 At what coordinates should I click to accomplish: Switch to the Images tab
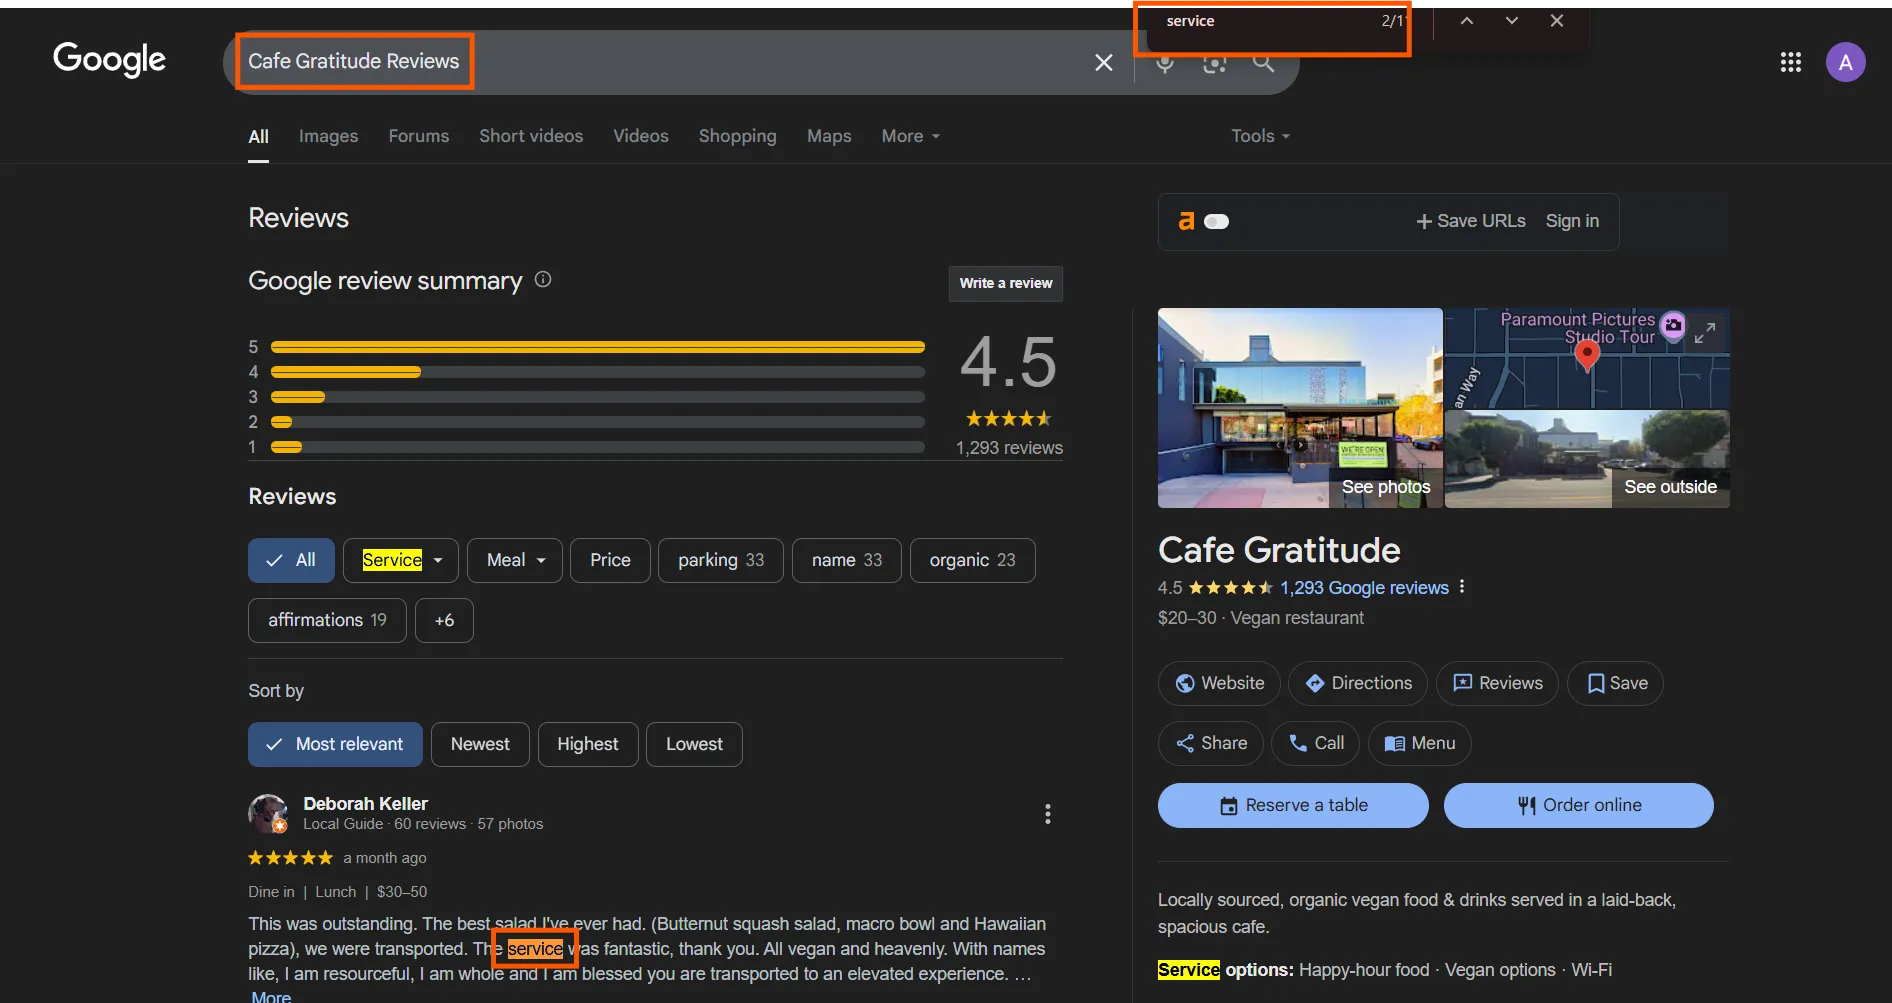[x=328, y=136]
